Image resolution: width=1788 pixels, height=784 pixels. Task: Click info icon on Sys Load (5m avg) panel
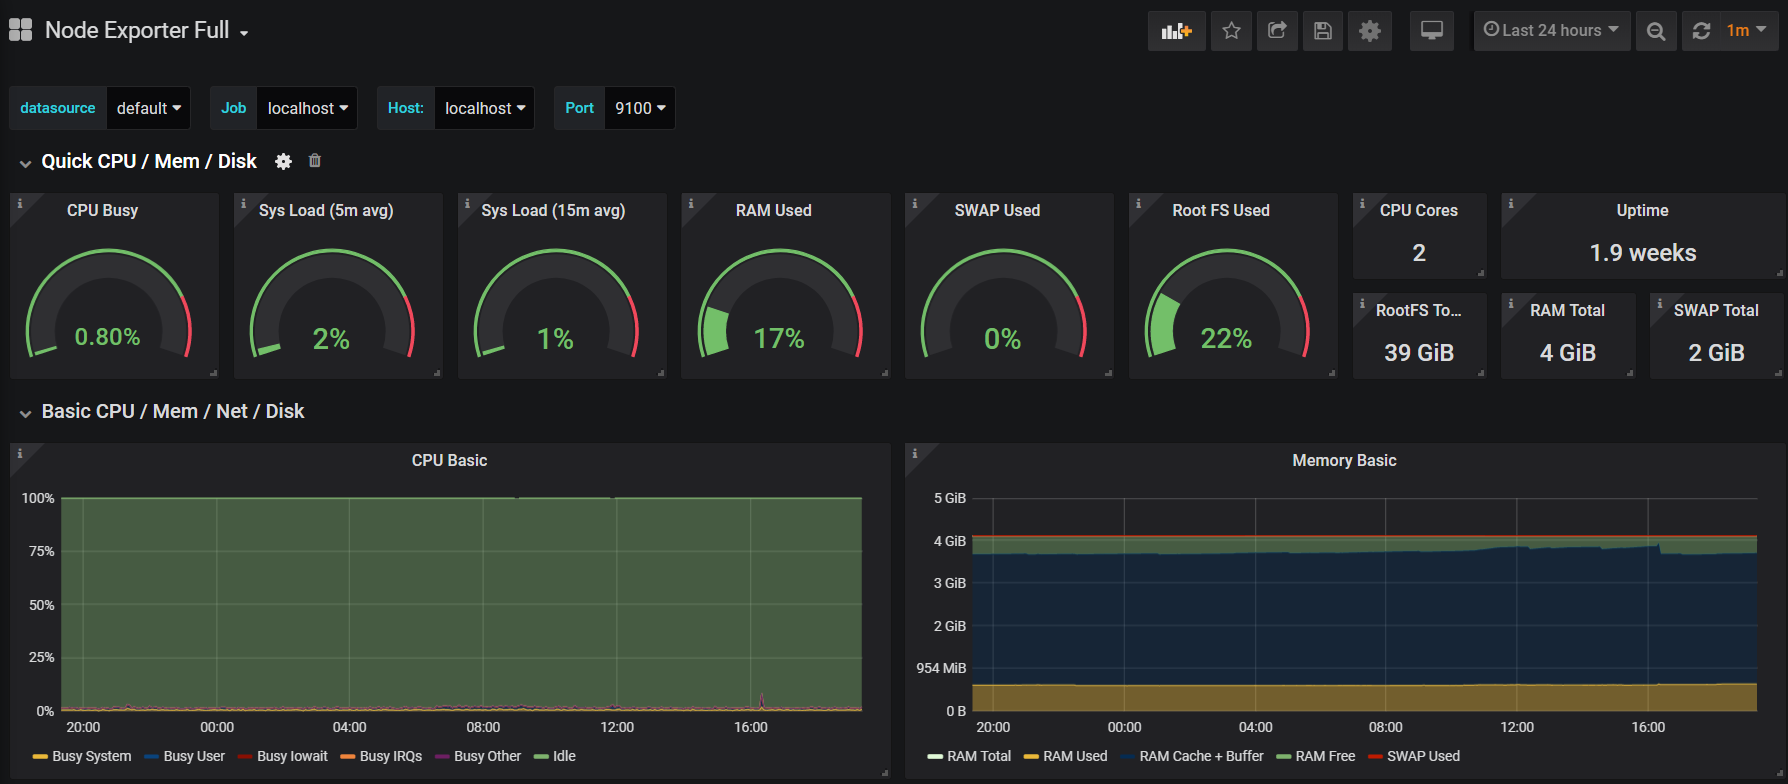[244, 203]
